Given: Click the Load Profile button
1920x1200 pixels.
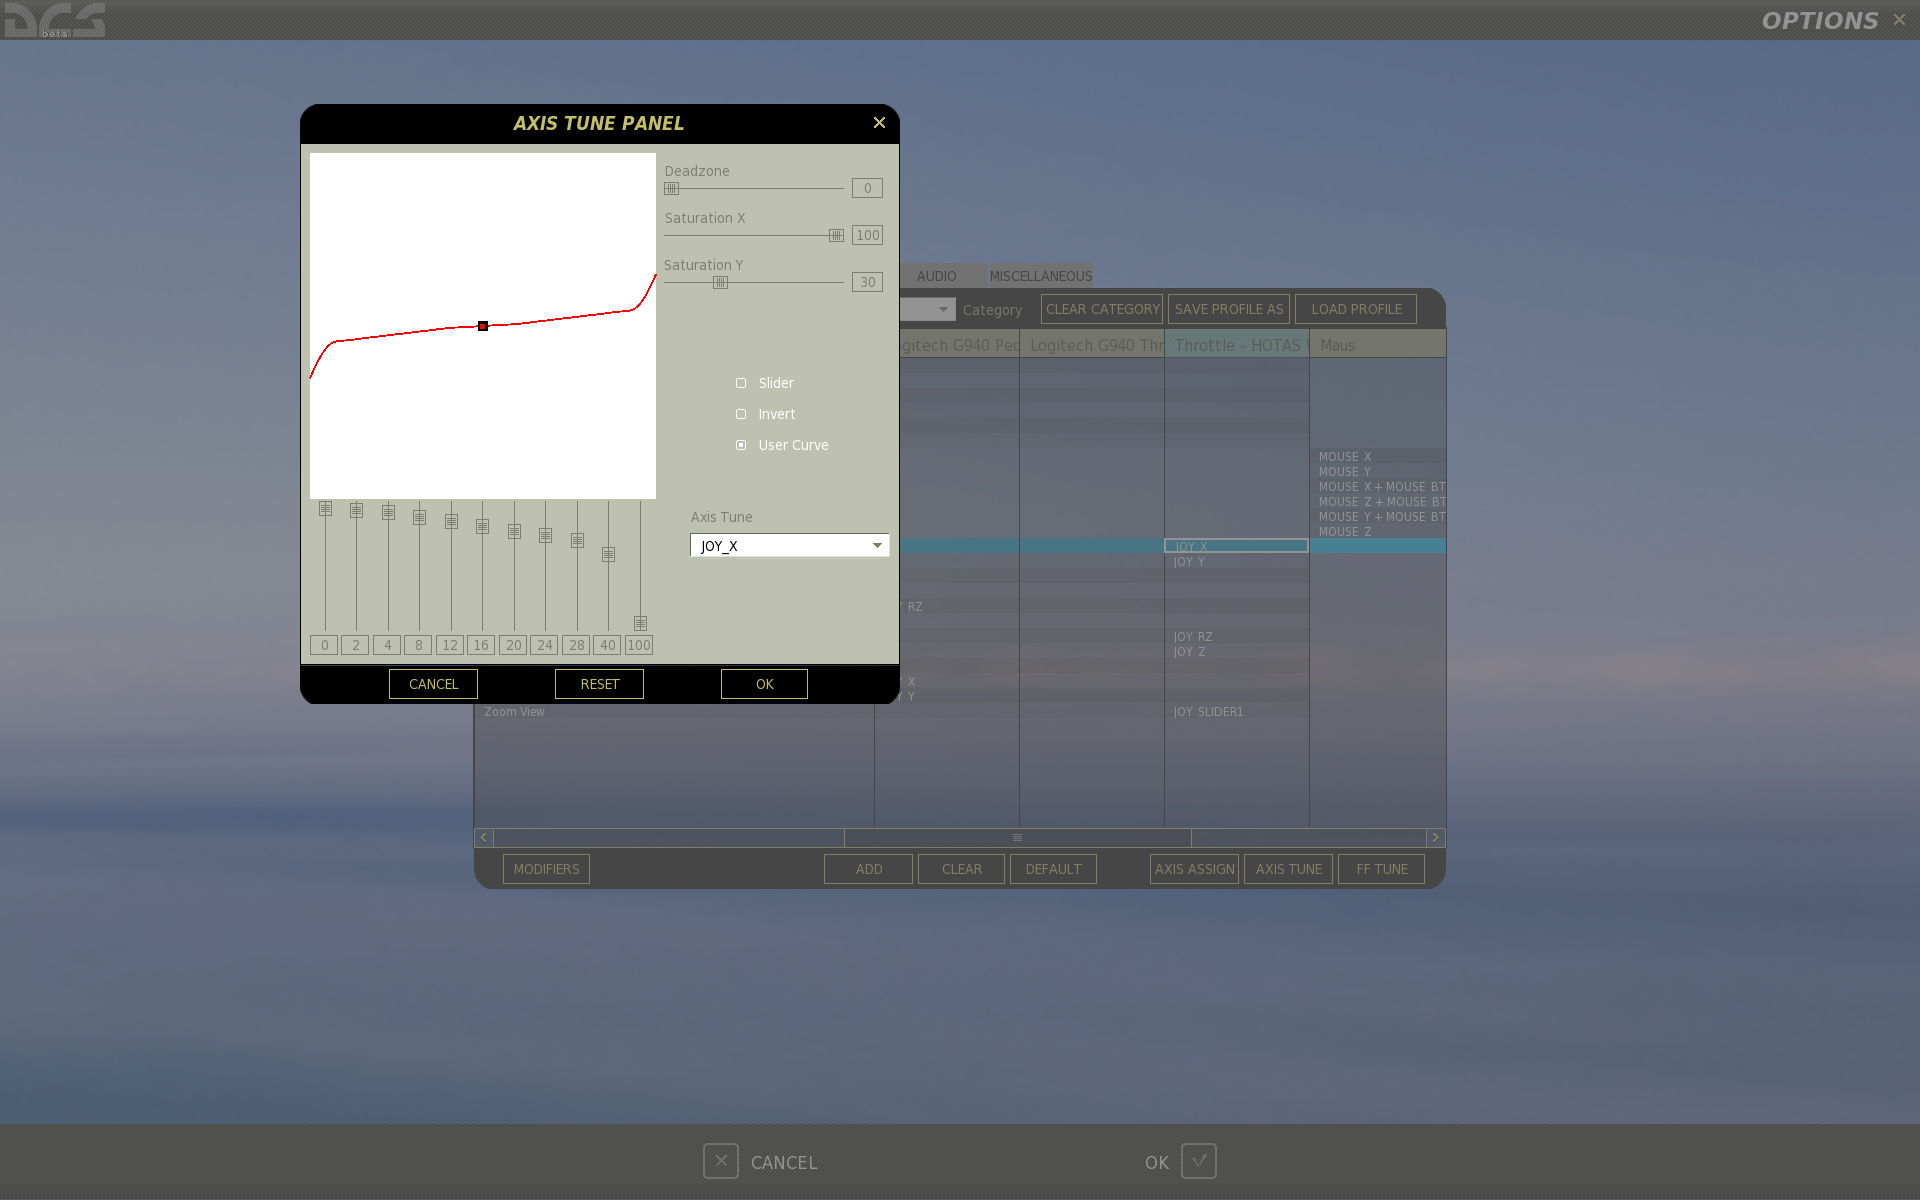Looking at the screenshot, I should [1356, 309].
